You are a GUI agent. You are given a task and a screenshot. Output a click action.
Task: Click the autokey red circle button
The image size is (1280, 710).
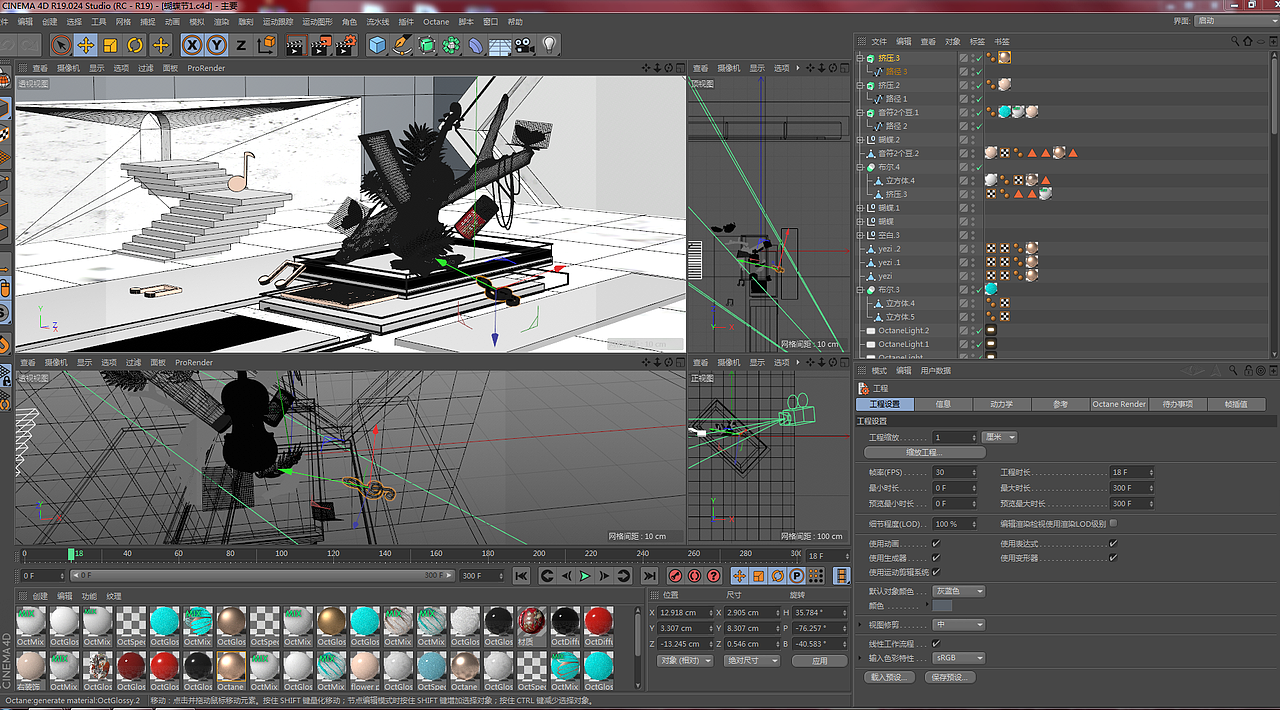(x=694, y=576)
